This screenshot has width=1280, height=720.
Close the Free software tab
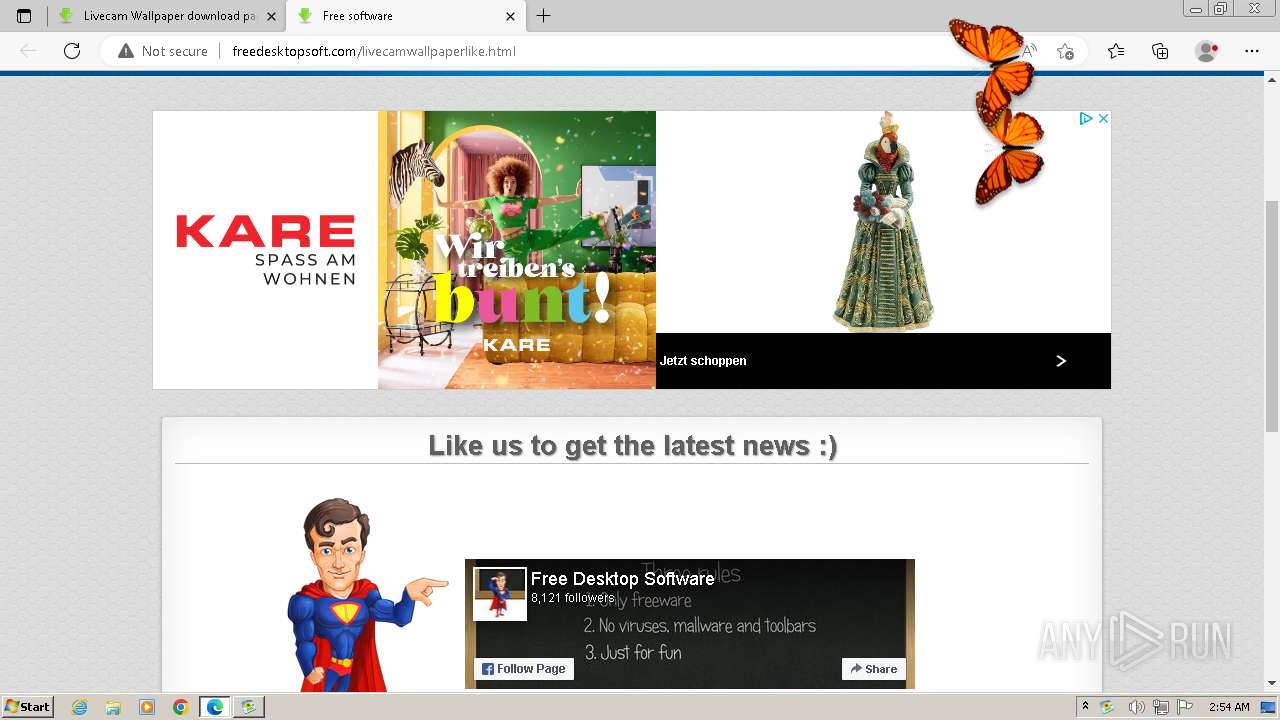click(511, 16)
